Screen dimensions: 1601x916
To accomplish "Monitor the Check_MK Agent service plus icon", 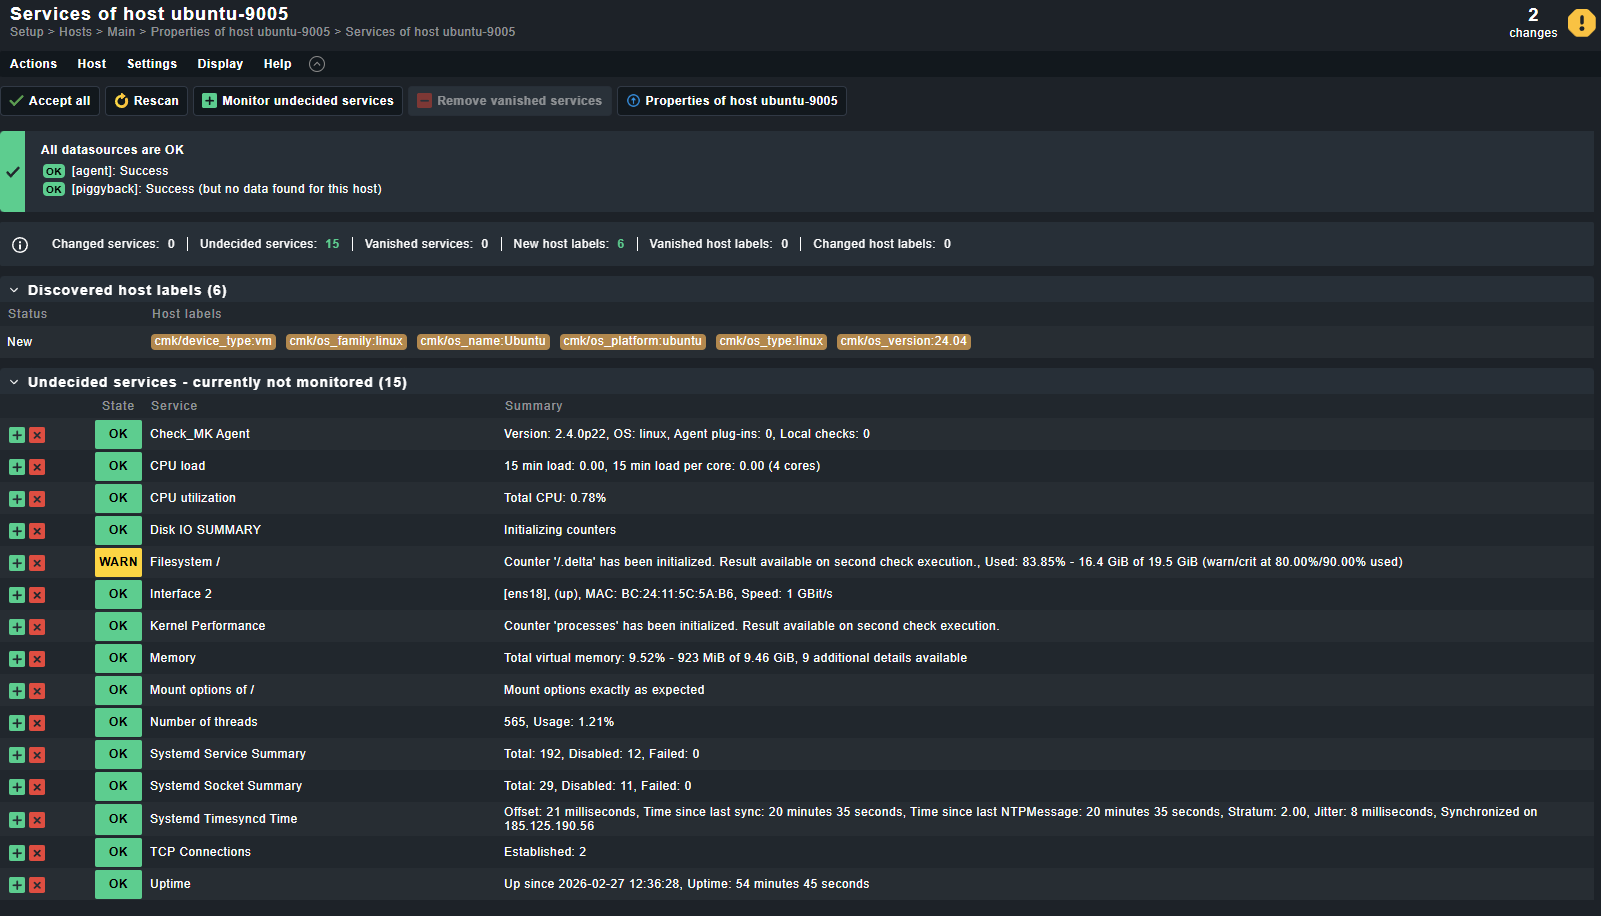I will (17, 435).
